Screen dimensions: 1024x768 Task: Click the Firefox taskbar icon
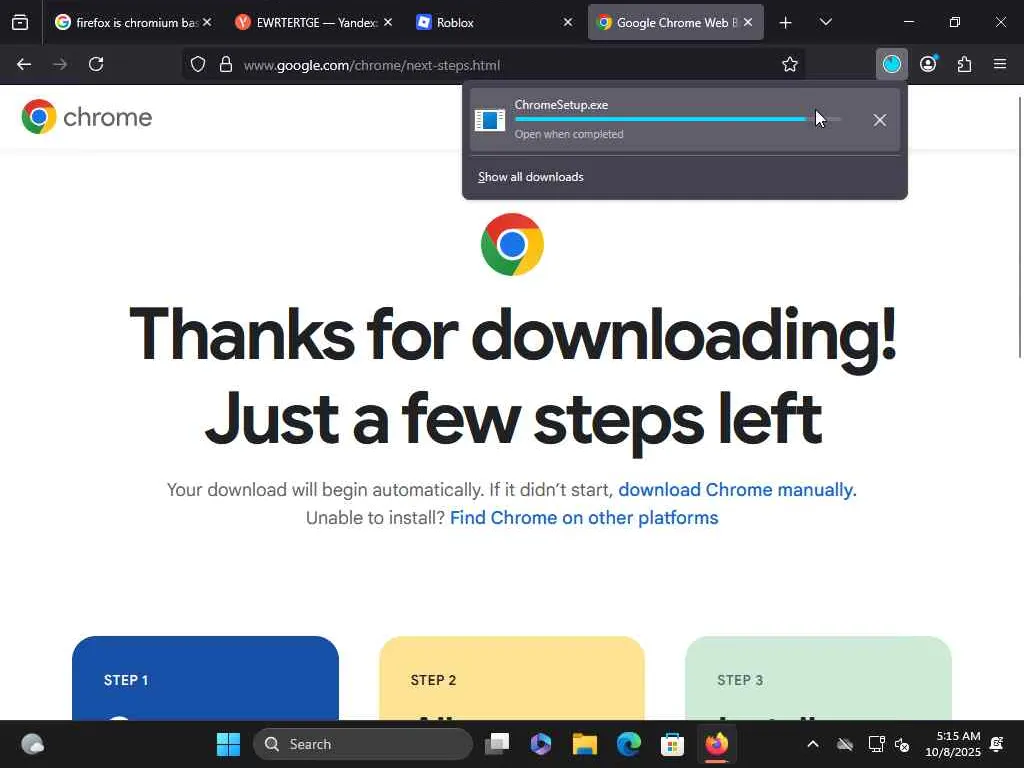716,744
